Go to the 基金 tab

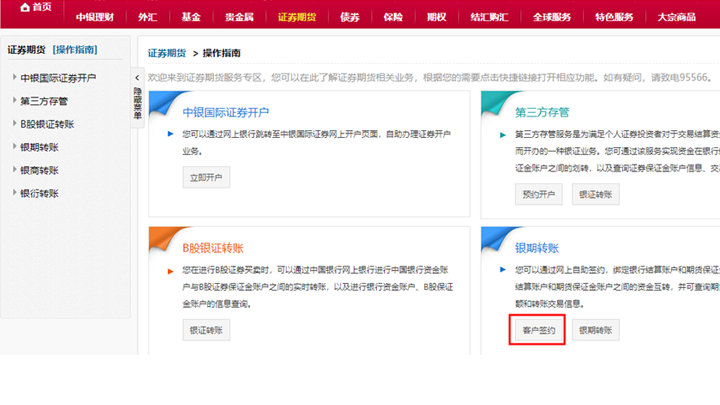pyautogui.click(x=190, y=17)
